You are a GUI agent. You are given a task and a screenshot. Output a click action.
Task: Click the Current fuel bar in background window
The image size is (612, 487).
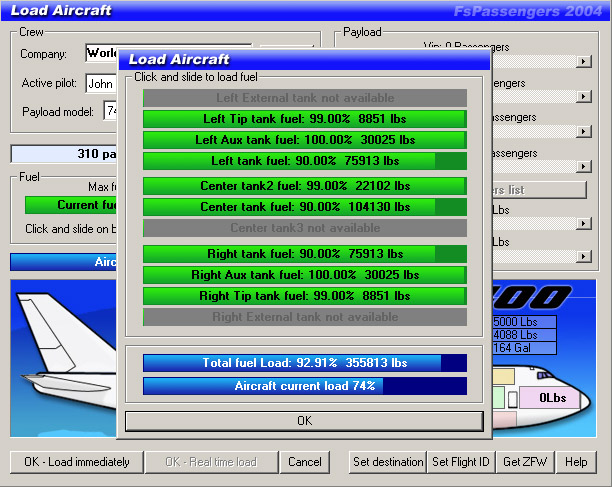71,205
